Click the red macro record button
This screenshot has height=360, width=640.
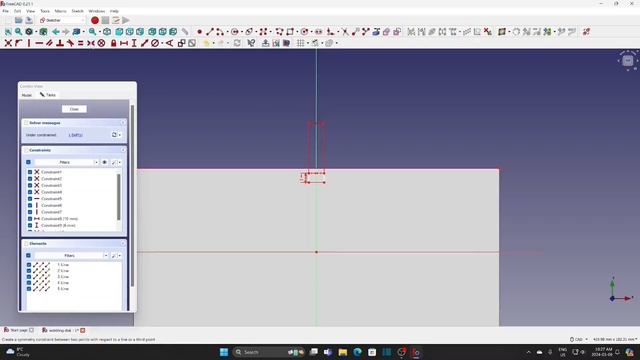(x=95, y=20)
